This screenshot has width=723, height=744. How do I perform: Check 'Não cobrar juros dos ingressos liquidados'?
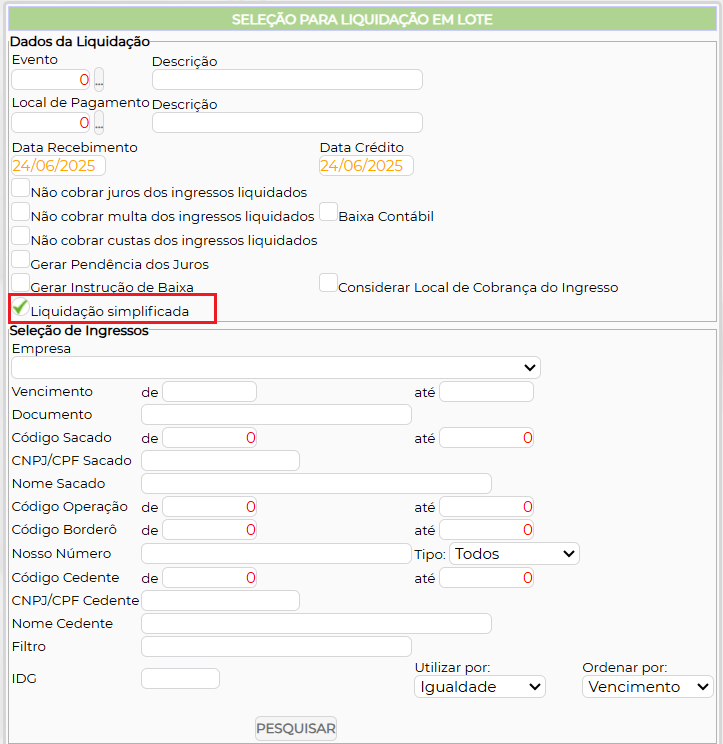click(x=20, y=188)
